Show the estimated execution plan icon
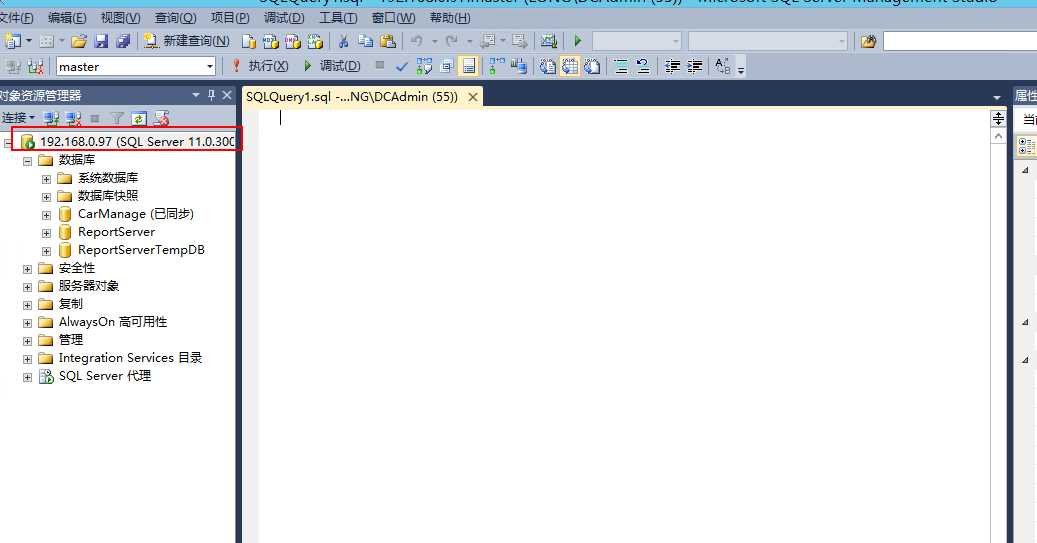This screenshot has height=543, width=1037. coord(424,66)
